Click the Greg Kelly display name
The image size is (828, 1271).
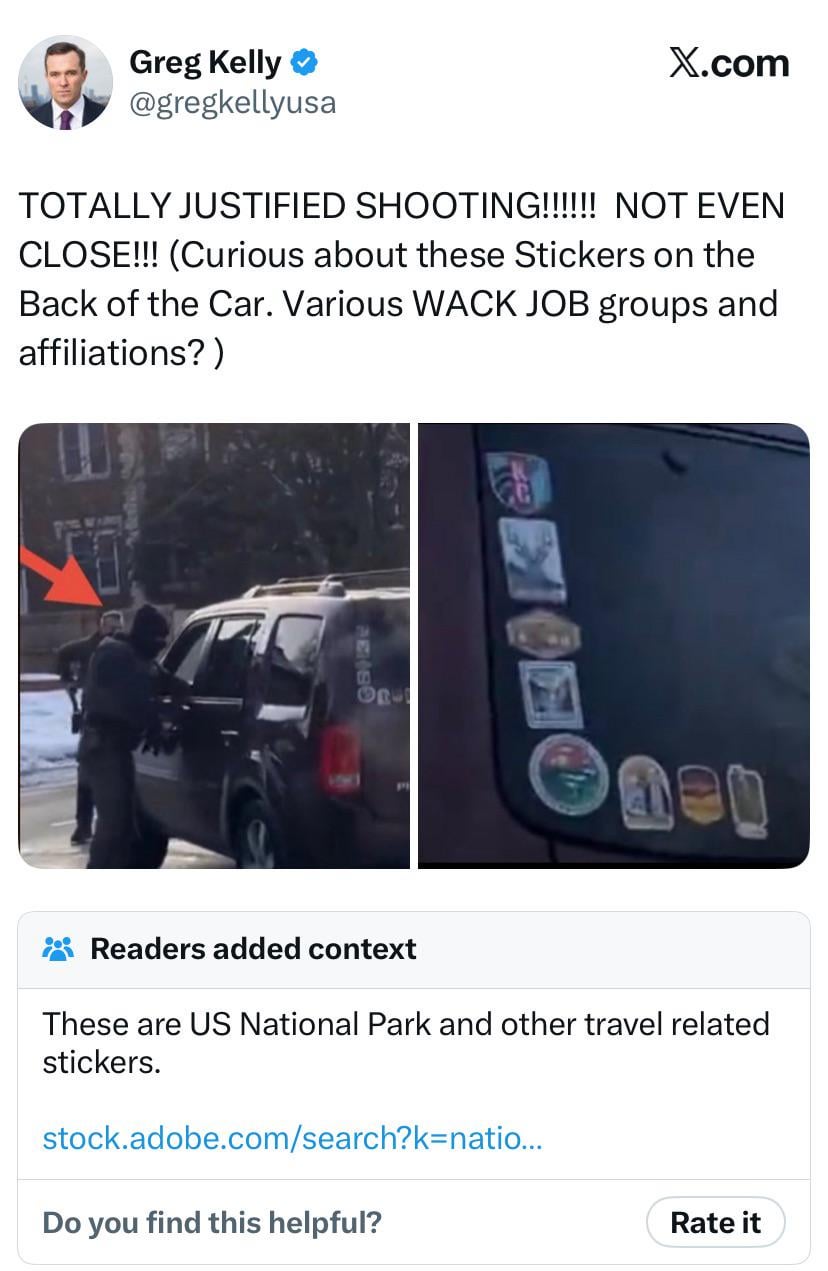(x=205, y=63)
